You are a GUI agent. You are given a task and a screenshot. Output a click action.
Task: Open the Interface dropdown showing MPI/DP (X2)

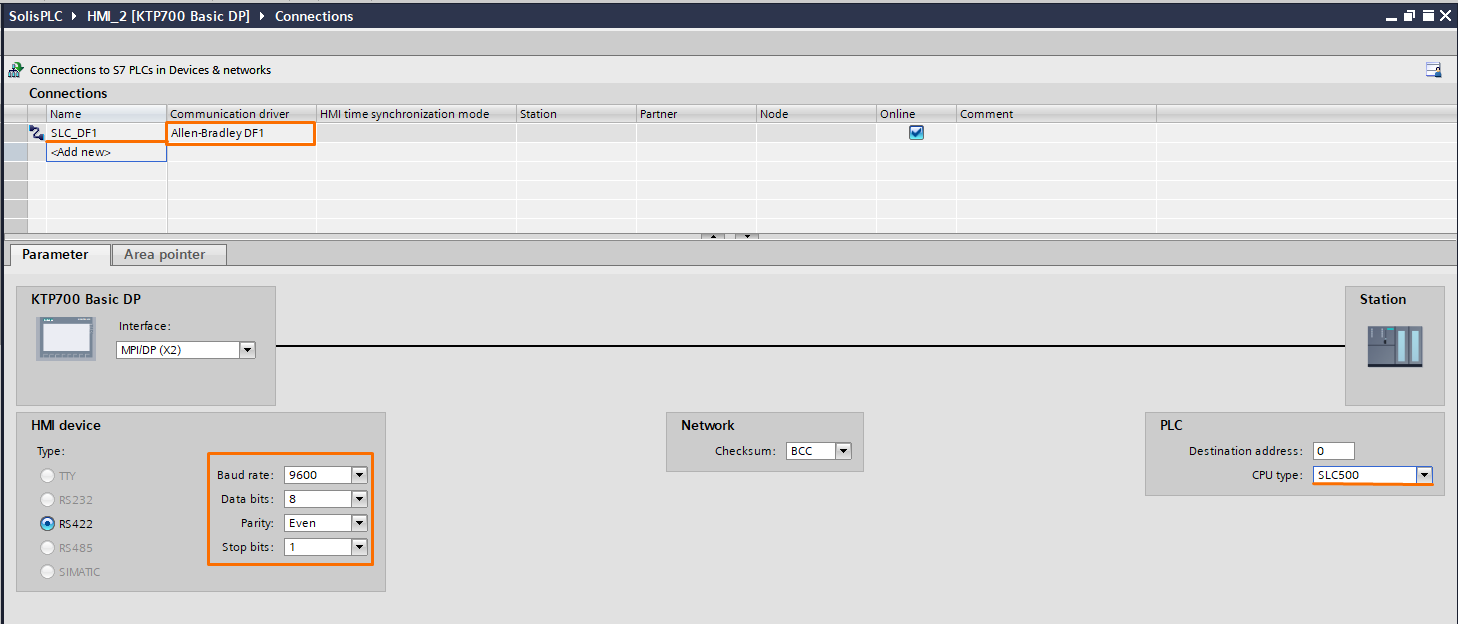247,349
